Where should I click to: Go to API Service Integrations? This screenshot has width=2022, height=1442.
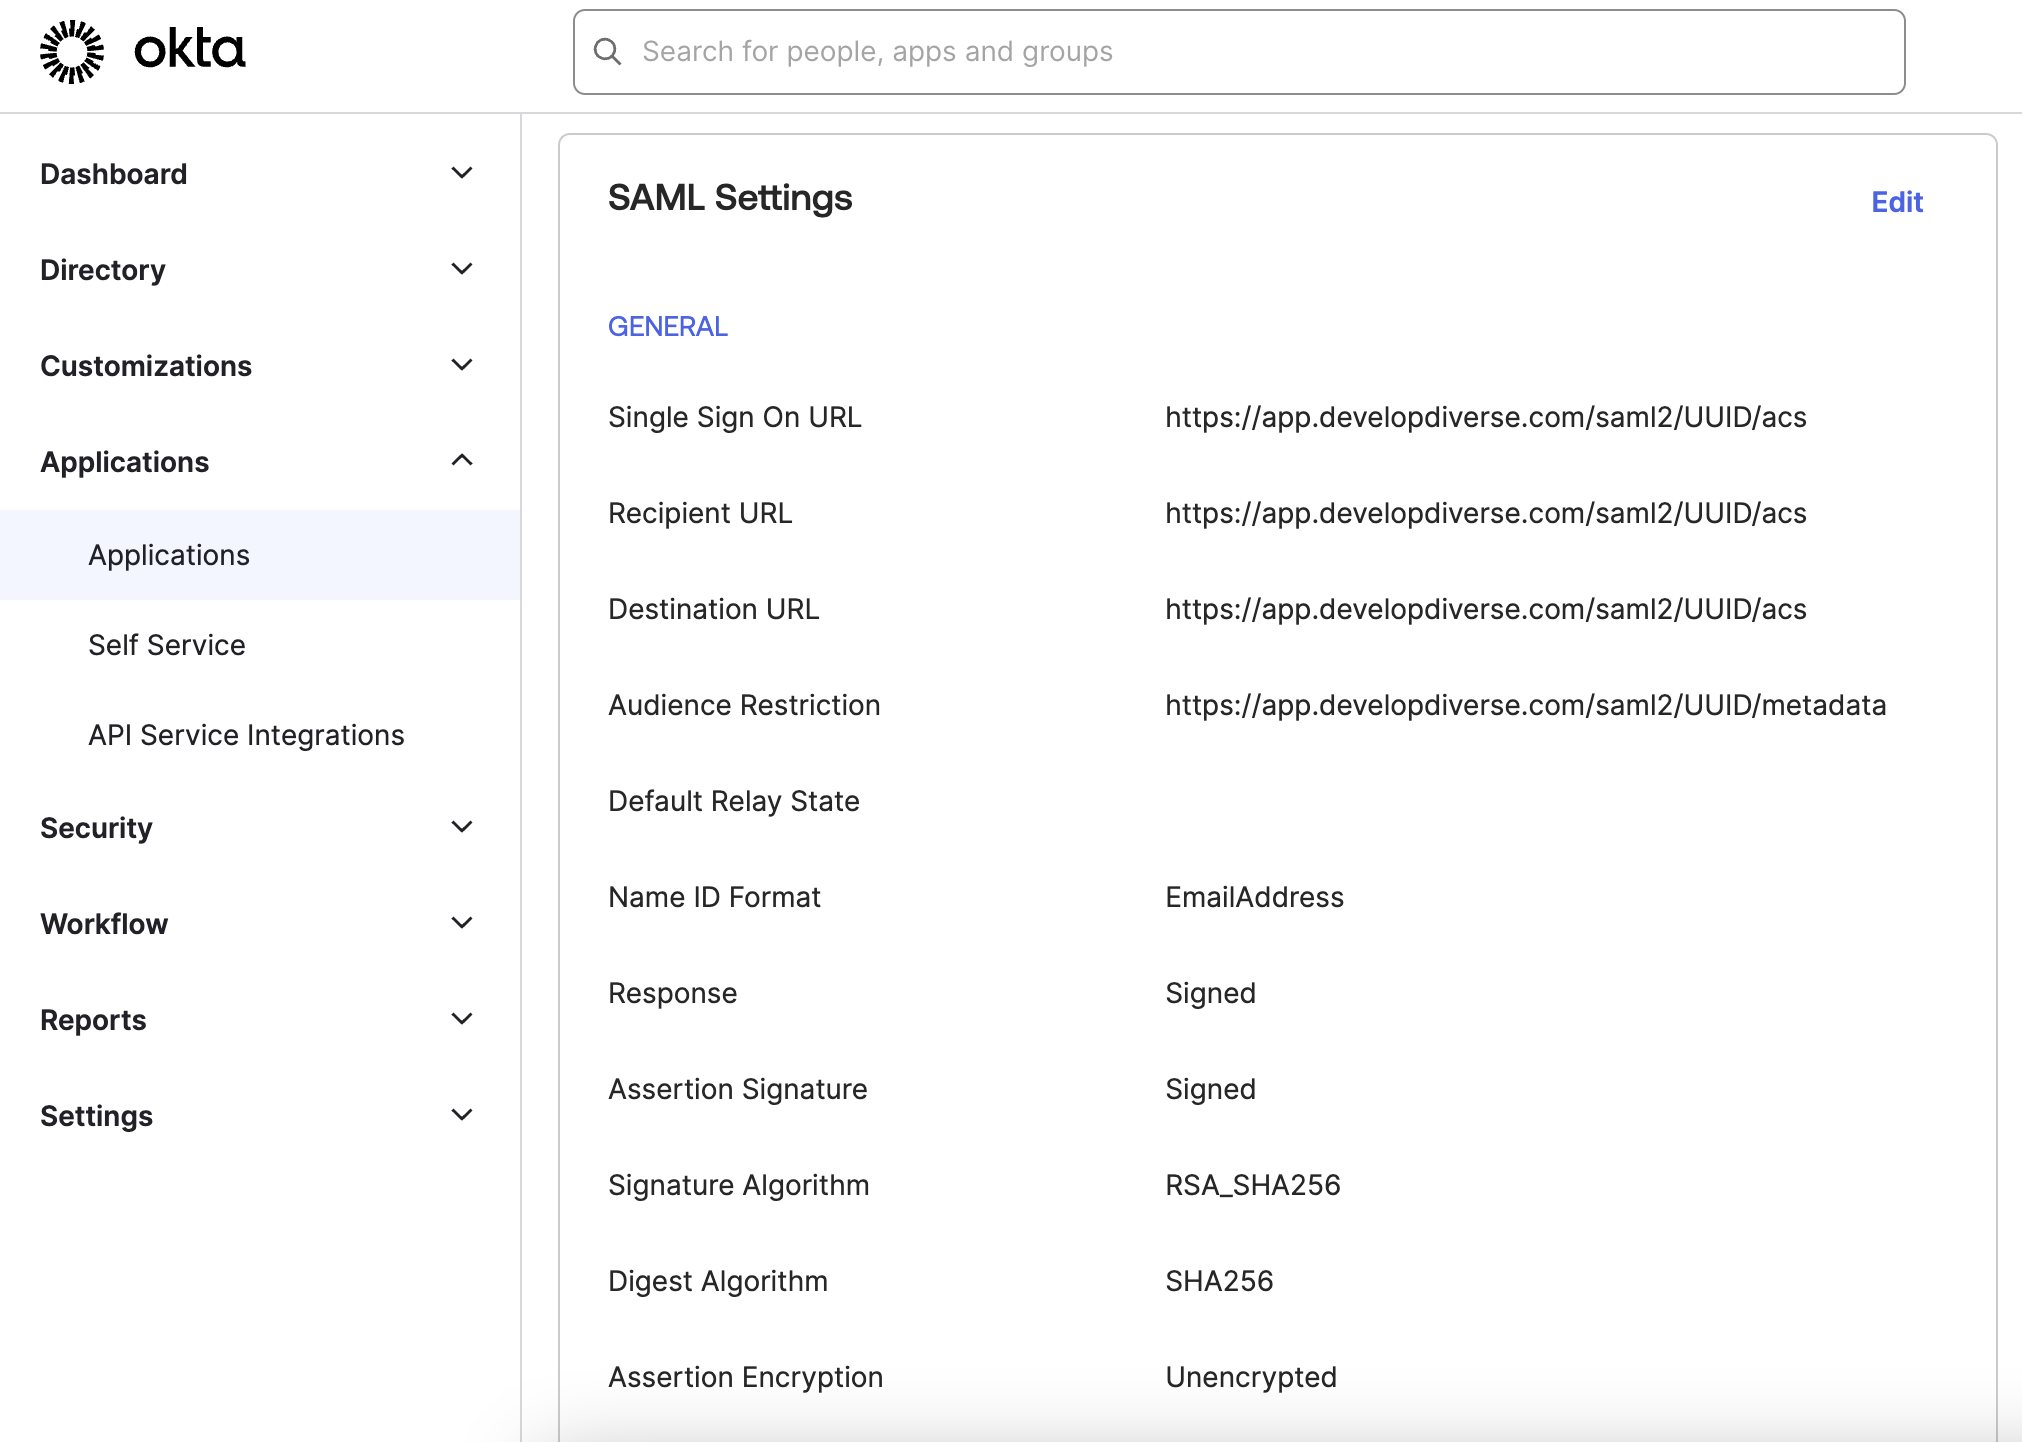(x=246, y=735)
